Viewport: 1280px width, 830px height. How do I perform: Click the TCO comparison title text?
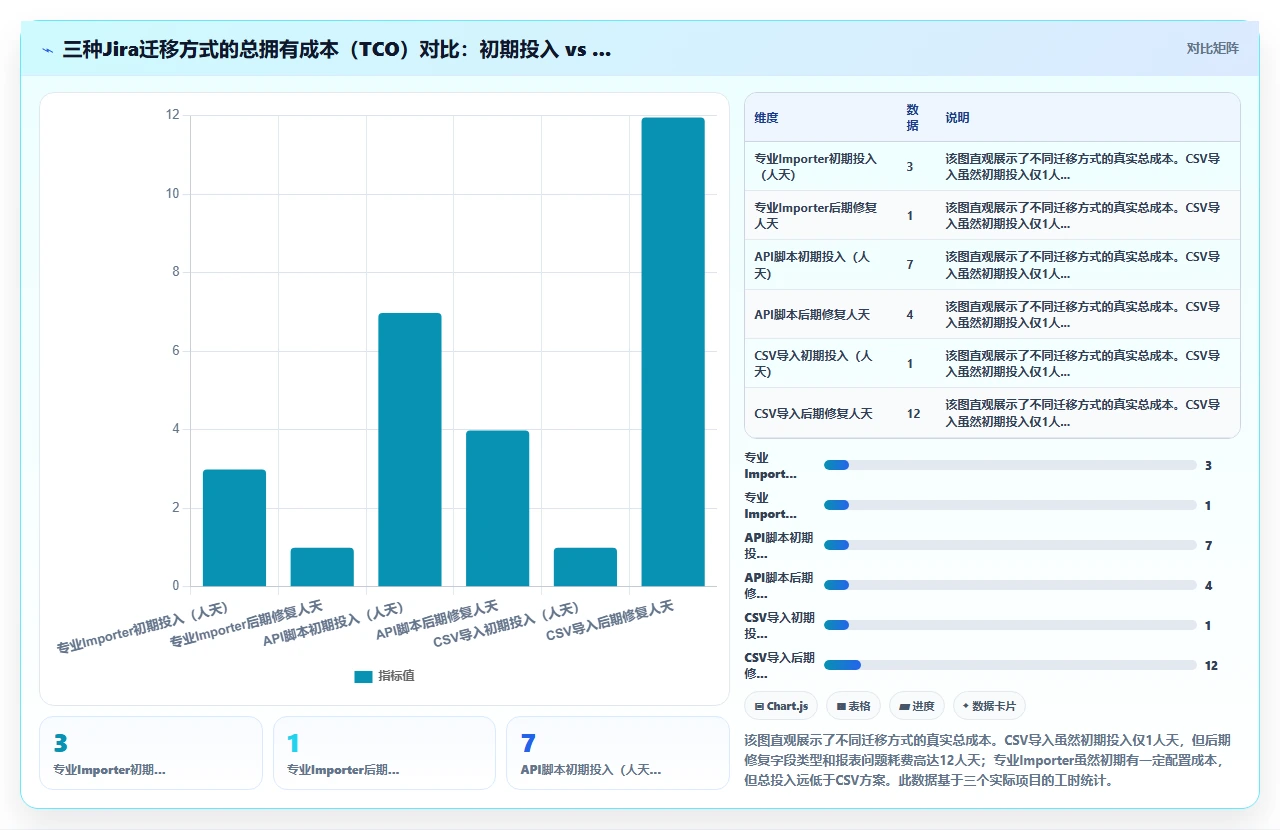pos(336,49)
